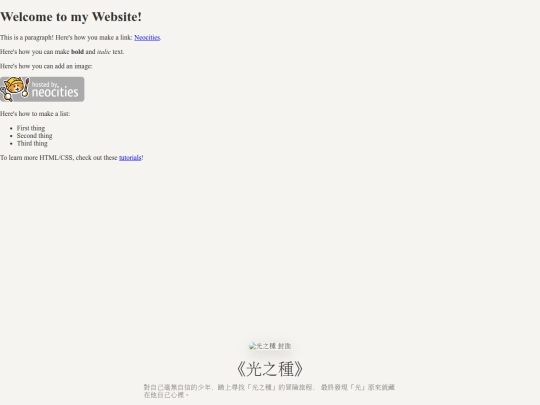Click the broken 光之種 封面 image
This screenshot has height=405, width=540.
[x=270, y=346]
